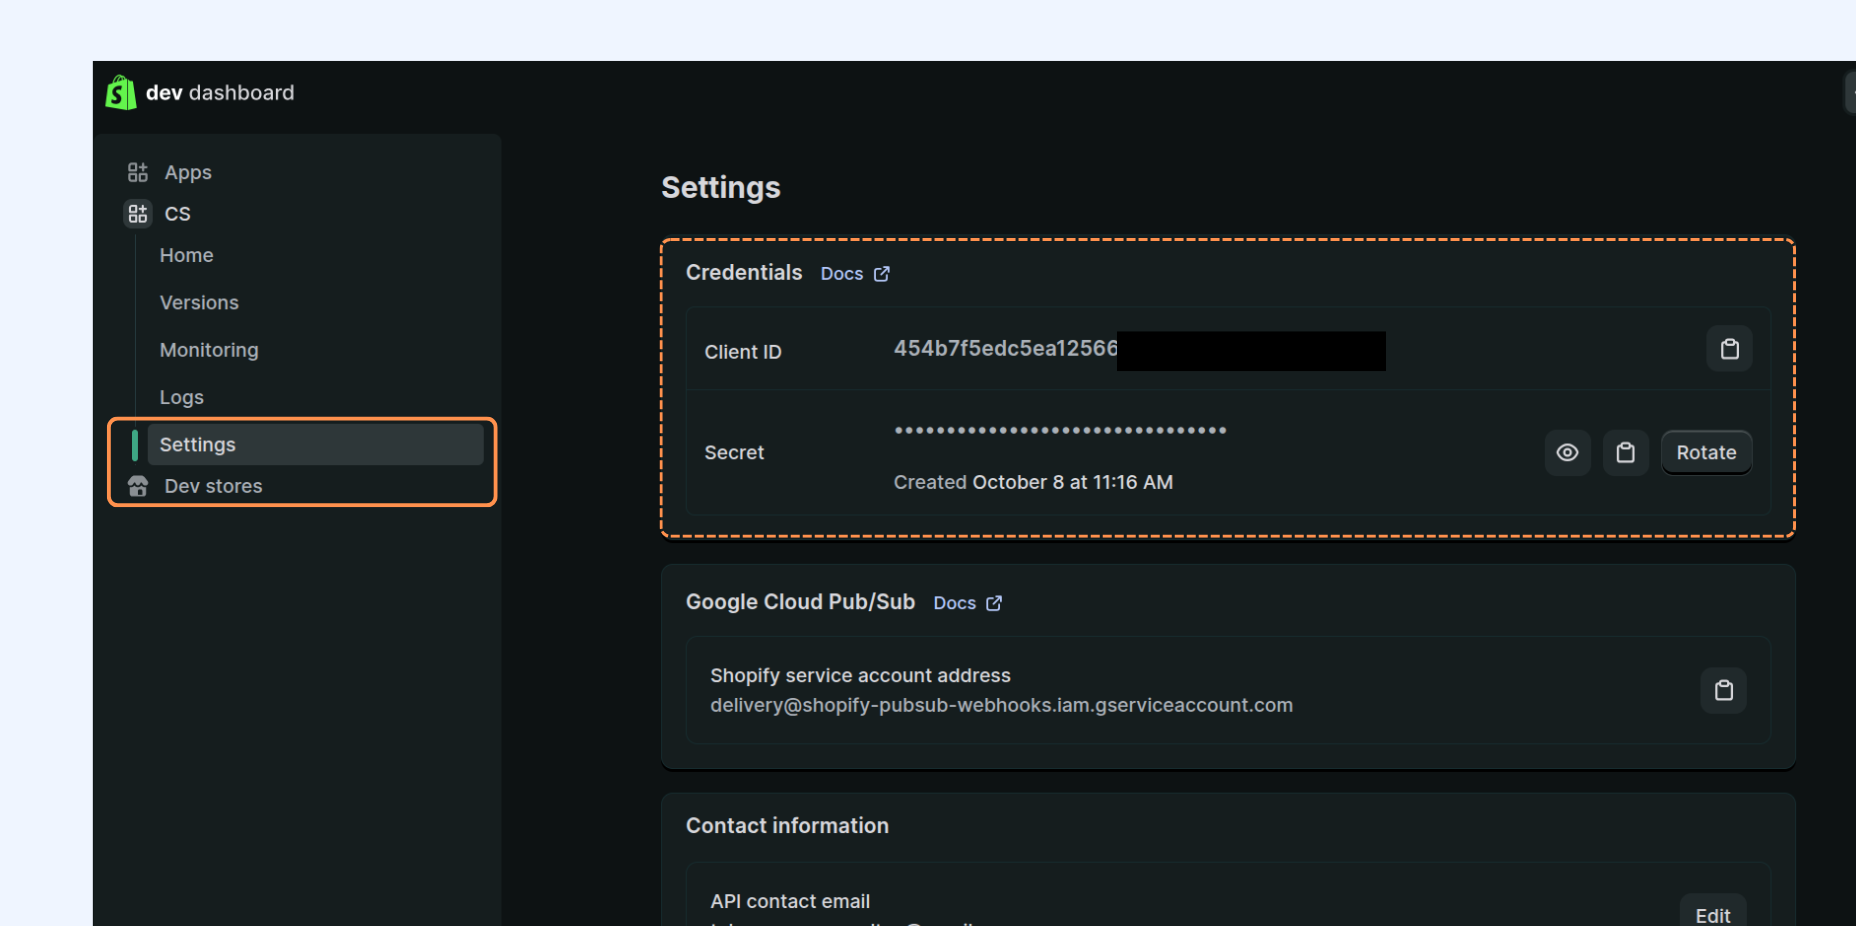Open Dev stores
The height and width of the screenshot is (926, 1856).
(213, 486)
